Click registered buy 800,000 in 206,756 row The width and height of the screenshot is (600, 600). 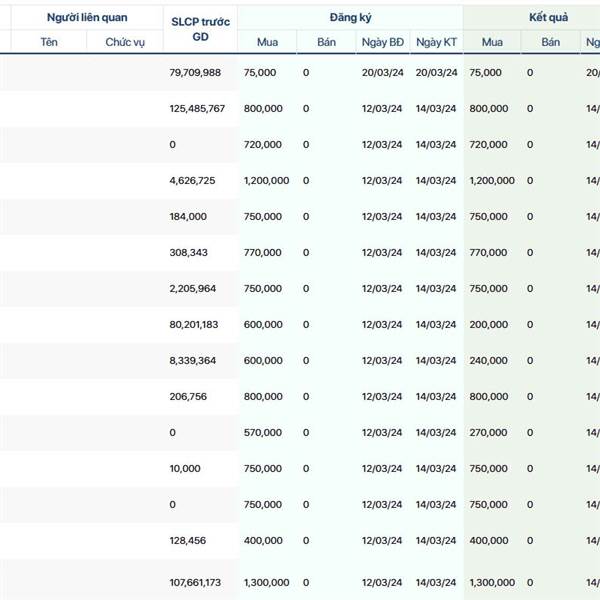point(263,396)
